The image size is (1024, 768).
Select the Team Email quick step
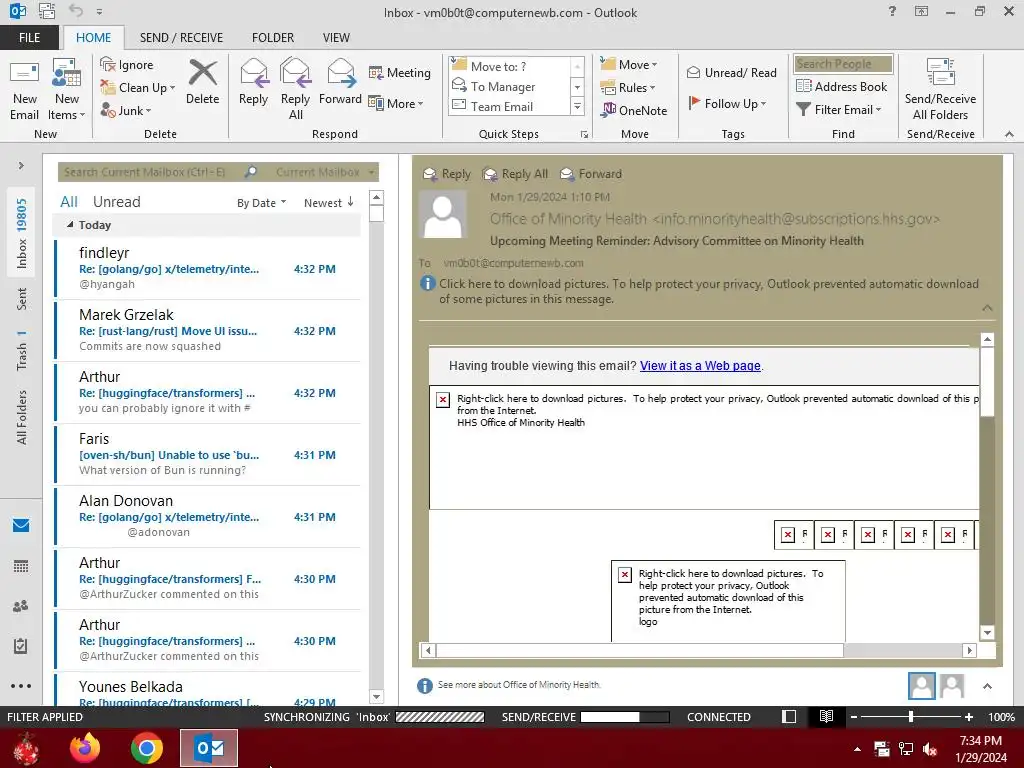[511, 106]
